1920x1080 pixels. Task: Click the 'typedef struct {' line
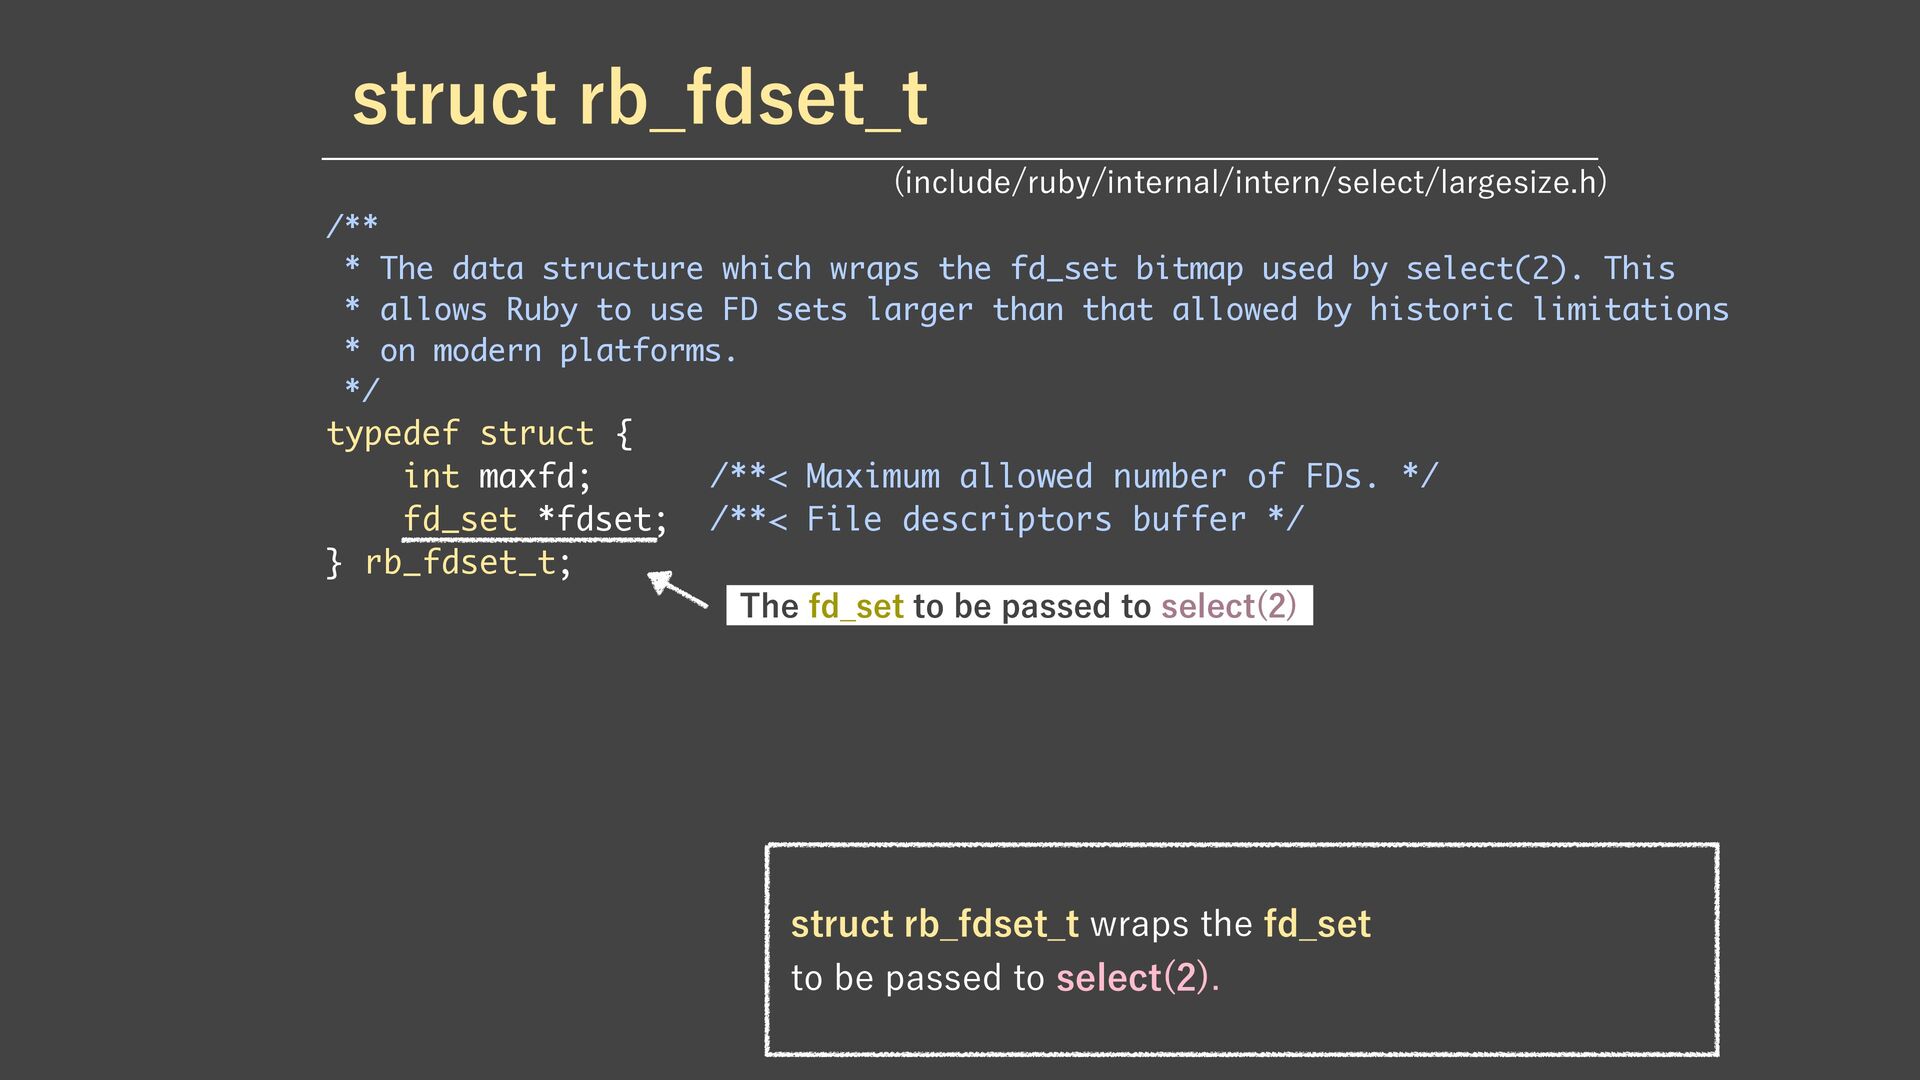tap(479, 434)
